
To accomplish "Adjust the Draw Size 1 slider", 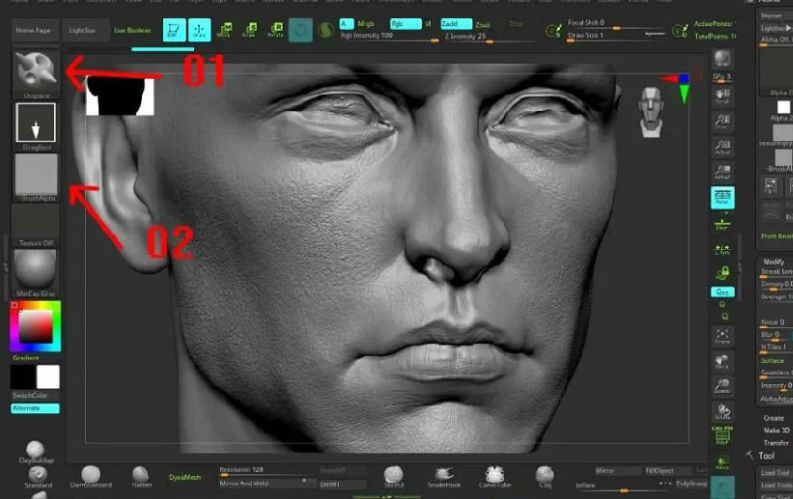I will pos(614,36).
